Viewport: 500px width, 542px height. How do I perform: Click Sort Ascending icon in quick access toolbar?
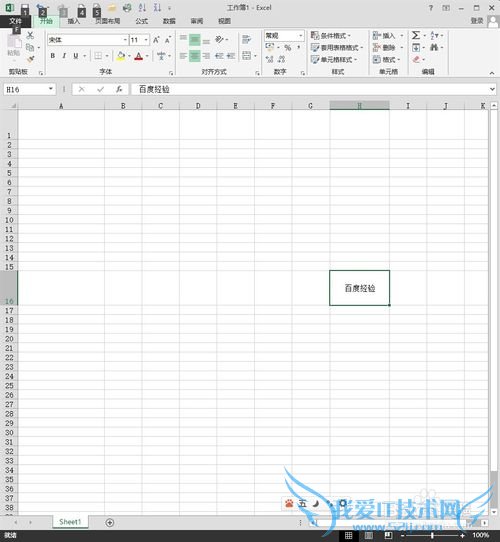coord(142,7)
